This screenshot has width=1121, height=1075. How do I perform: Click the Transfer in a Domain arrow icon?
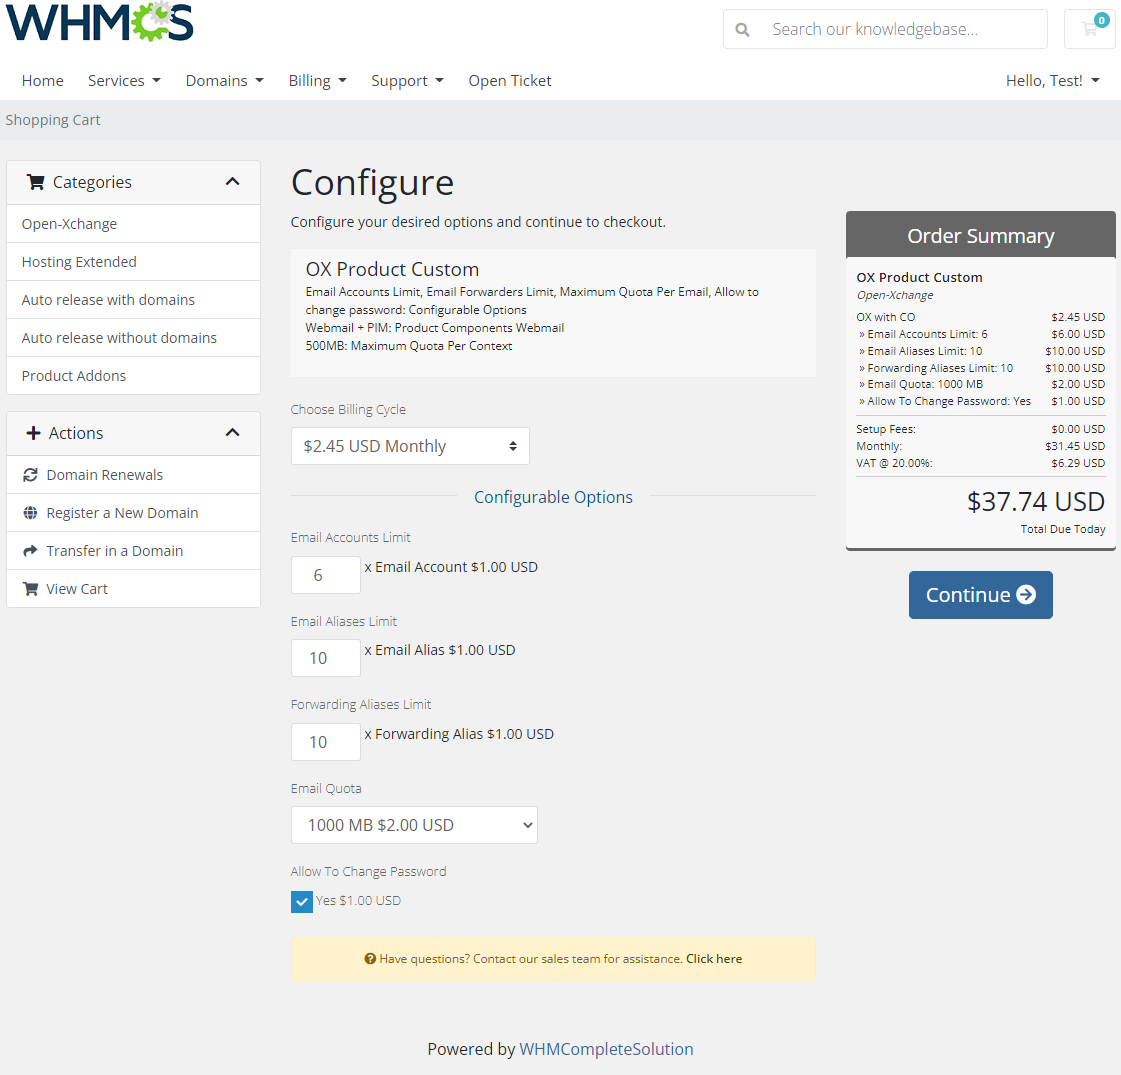click(30, 551)
